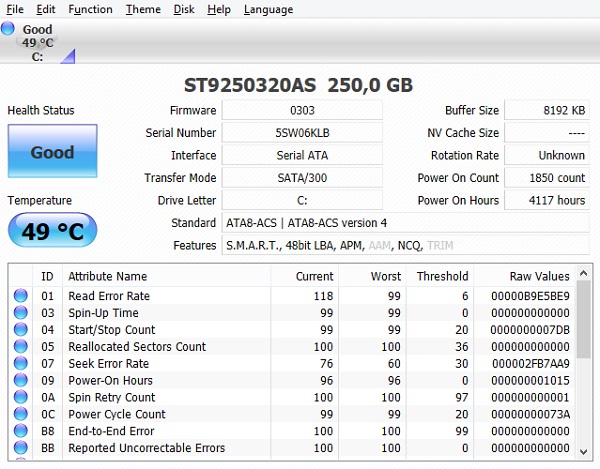
Task: Select the Start/Stop Count row text
Action: click(x=112, y=329)
